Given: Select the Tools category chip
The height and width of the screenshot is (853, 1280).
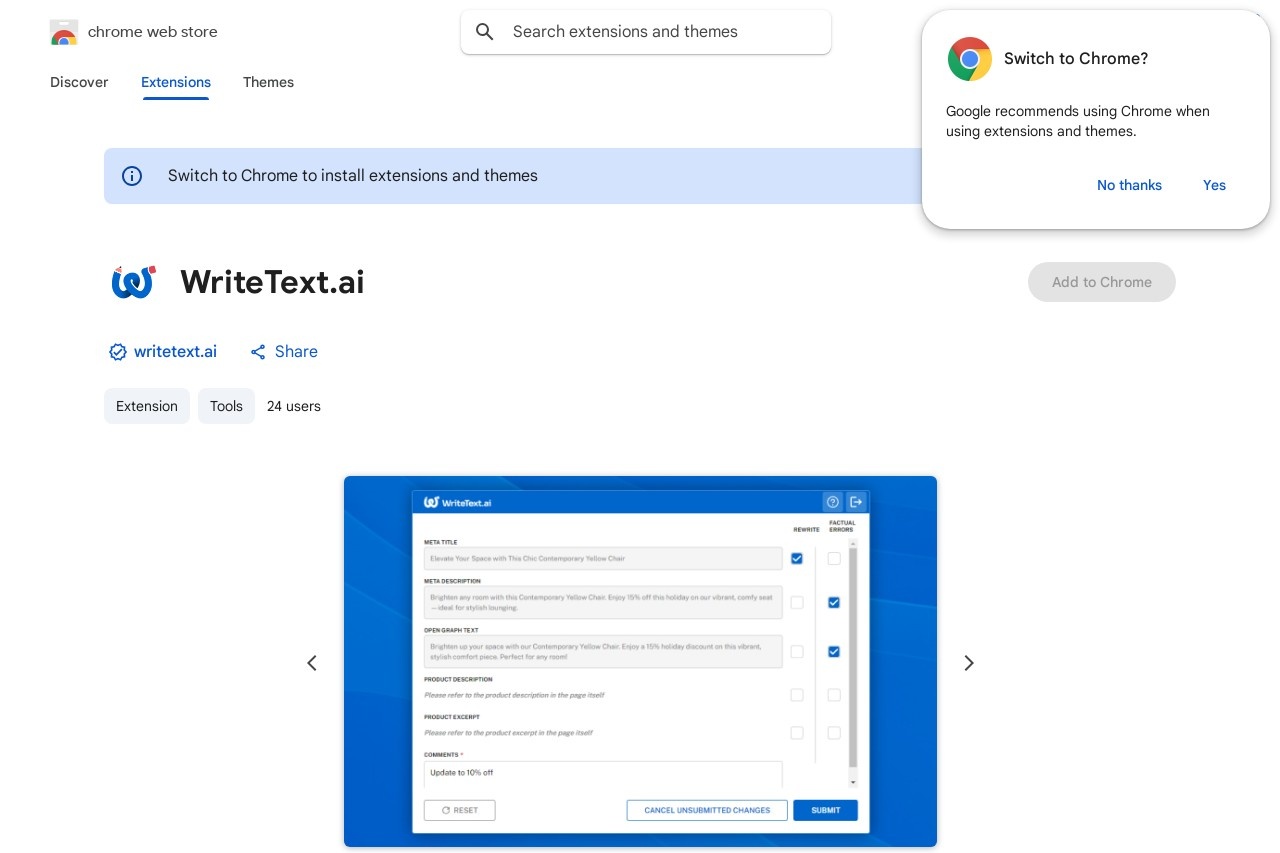Looking at the screenshot, I should click(x=226, y=406).
